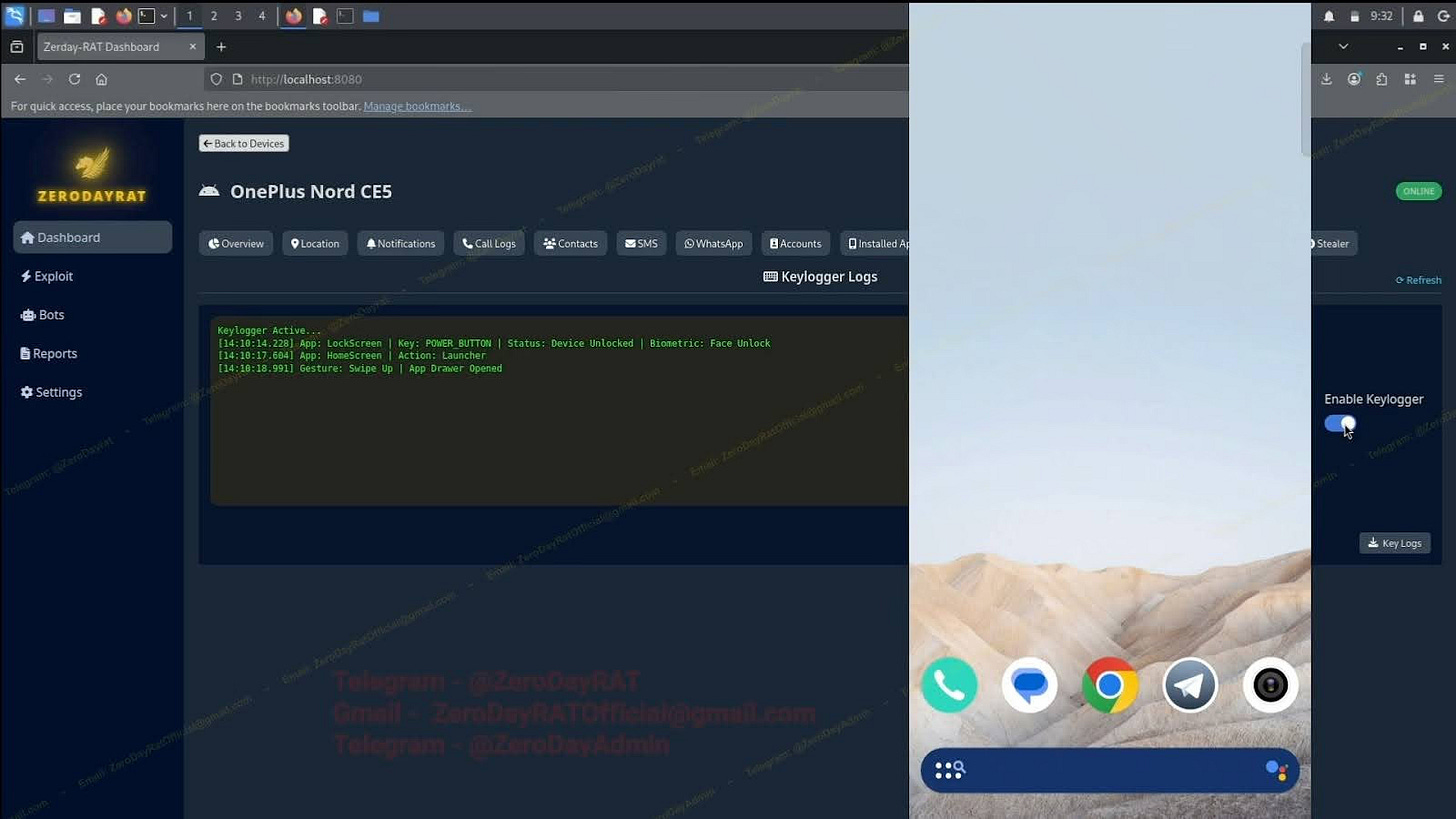Open the list all tabs chevron
Screen dimensions: 1456x819
point(1343,46)
